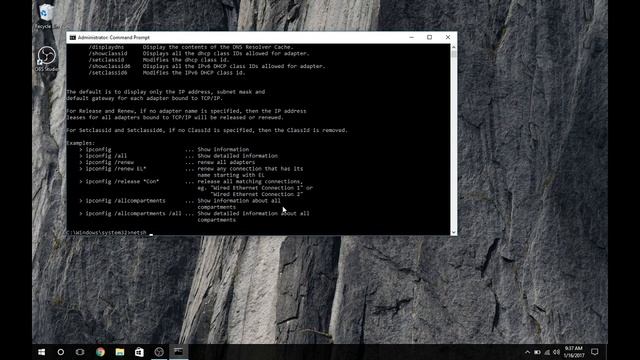Click the 'Administrator: Command Prompt' window title
This screenshot has height=360, width=640.
click(x=113, y=38)
